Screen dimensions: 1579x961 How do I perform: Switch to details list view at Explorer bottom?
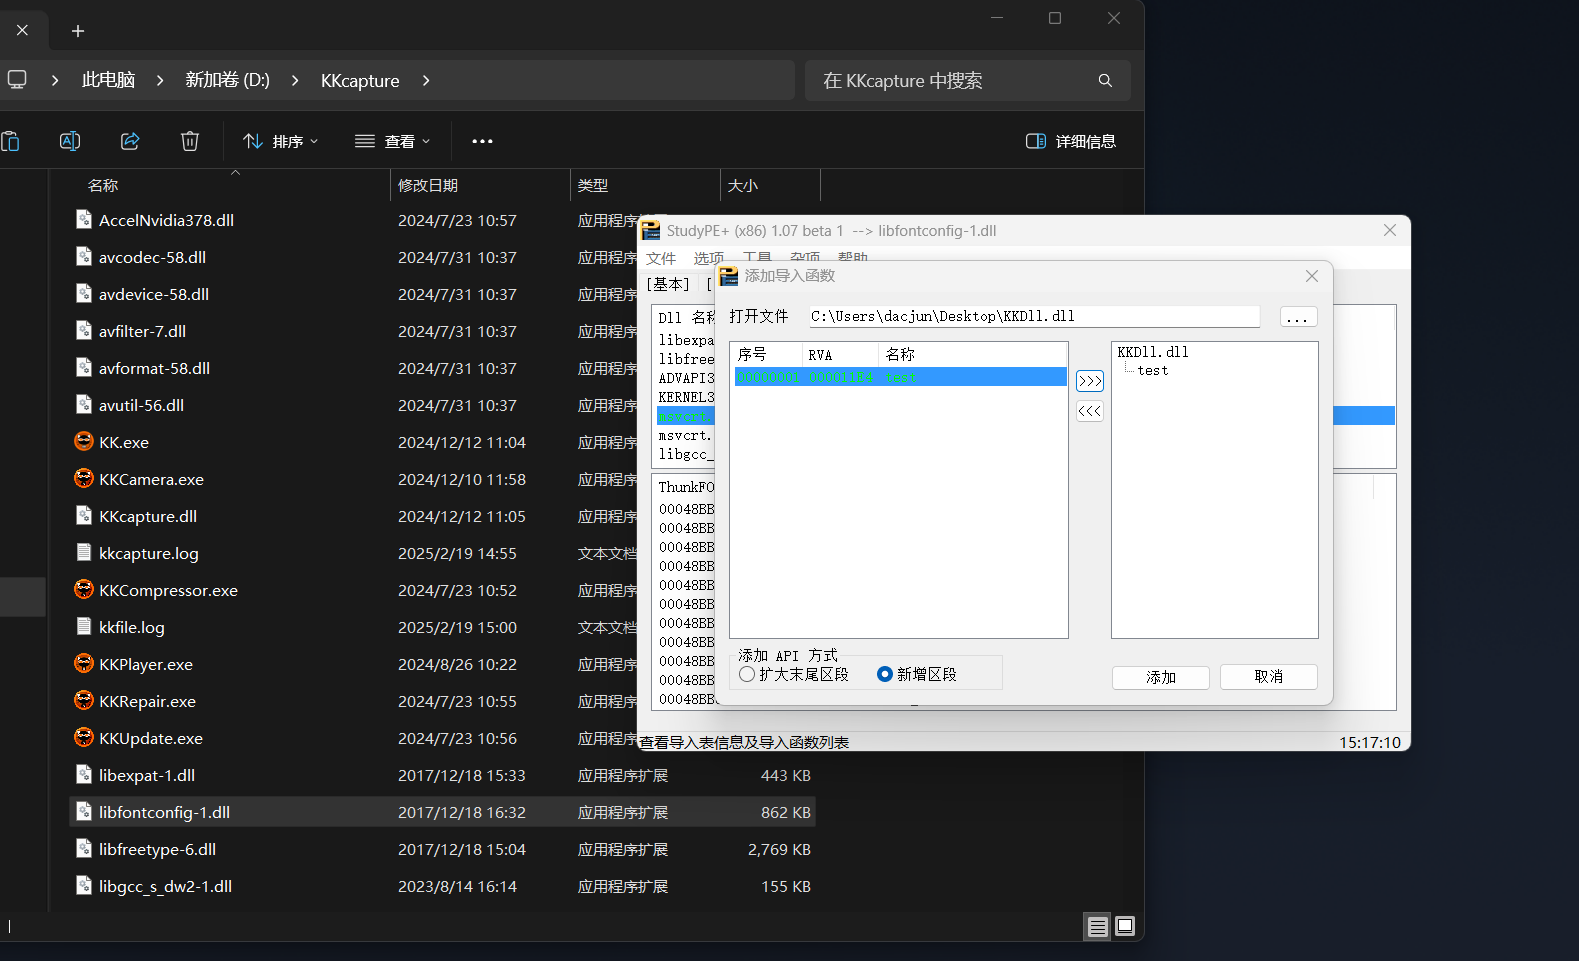click(x=1098, y=926)
